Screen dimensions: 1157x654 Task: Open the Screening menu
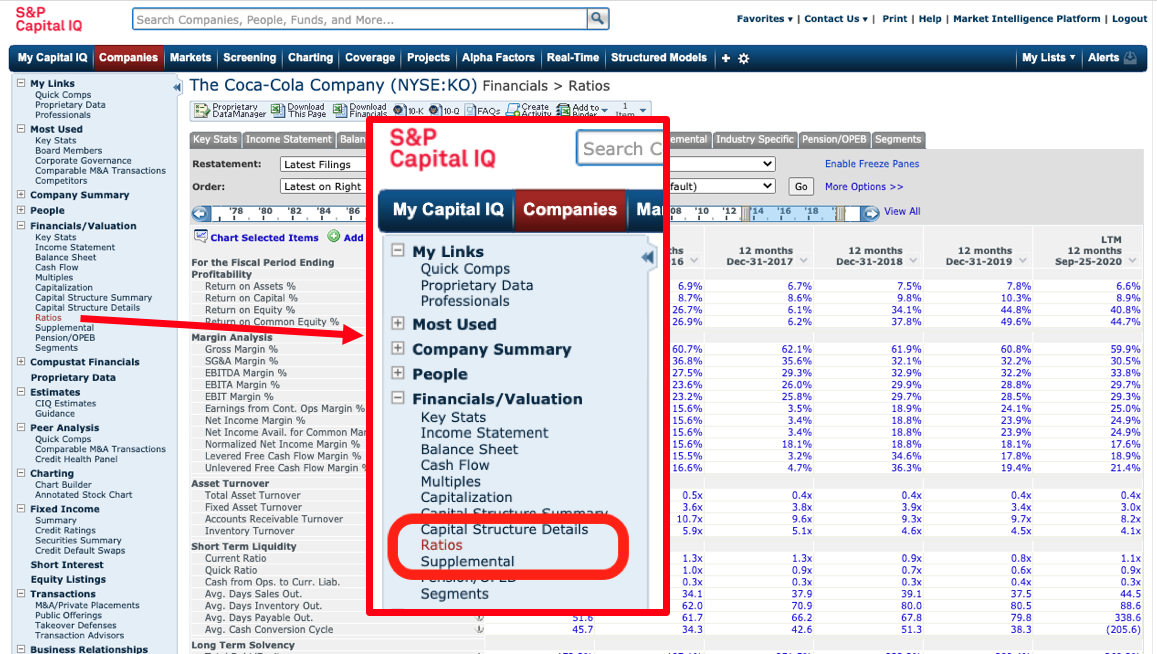249,58
